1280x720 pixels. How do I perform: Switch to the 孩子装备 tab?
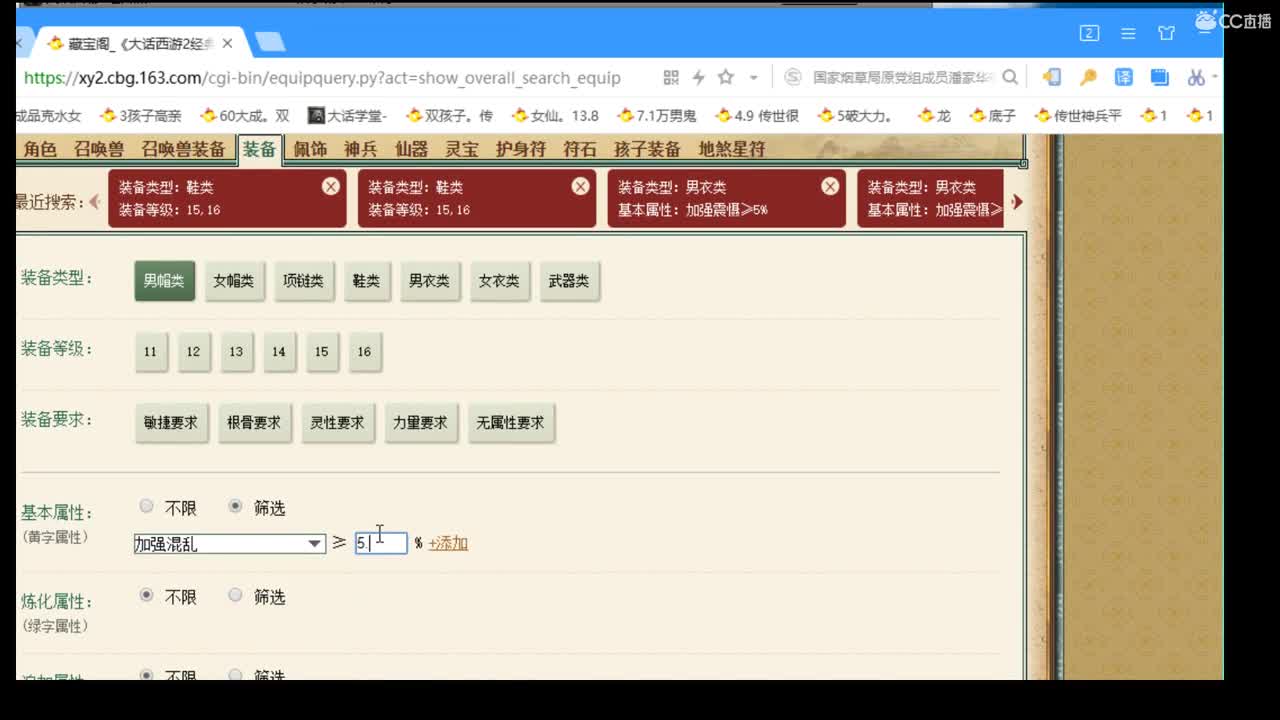647,149
